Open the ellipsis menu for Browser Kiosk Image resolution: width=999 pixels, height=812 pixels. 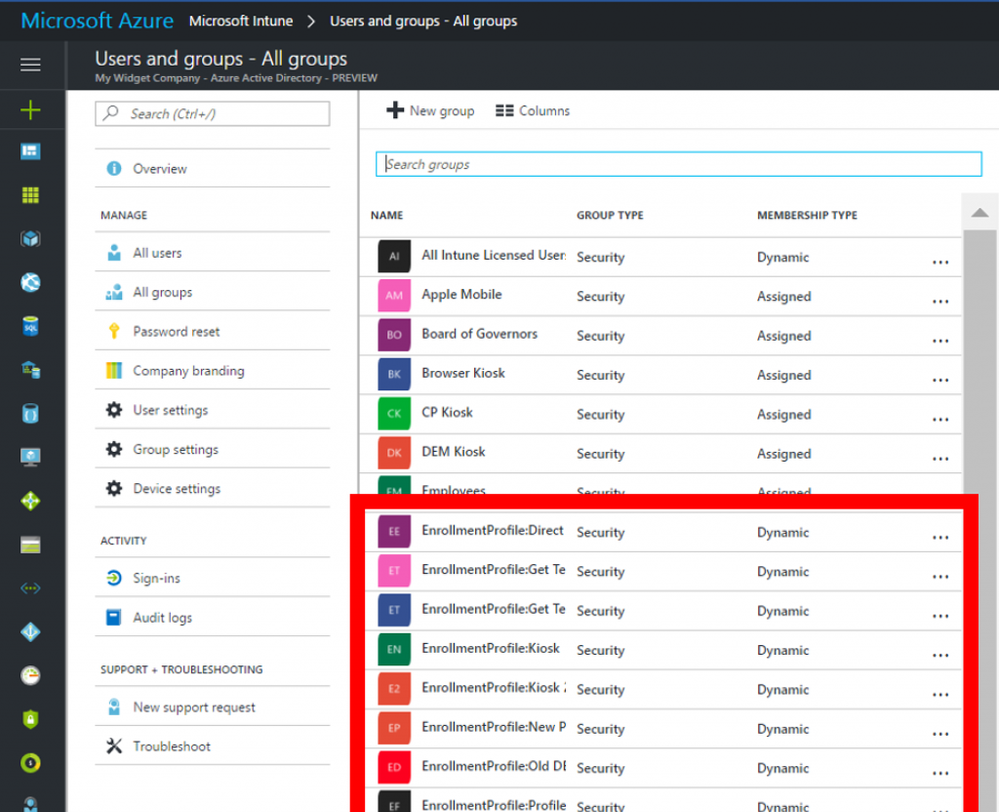tap(940, 380)
